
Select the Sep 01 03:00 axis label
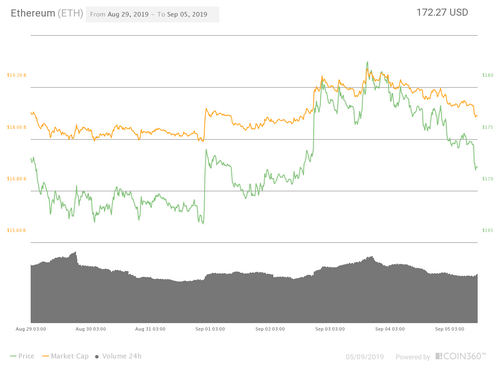click(210, 329)
